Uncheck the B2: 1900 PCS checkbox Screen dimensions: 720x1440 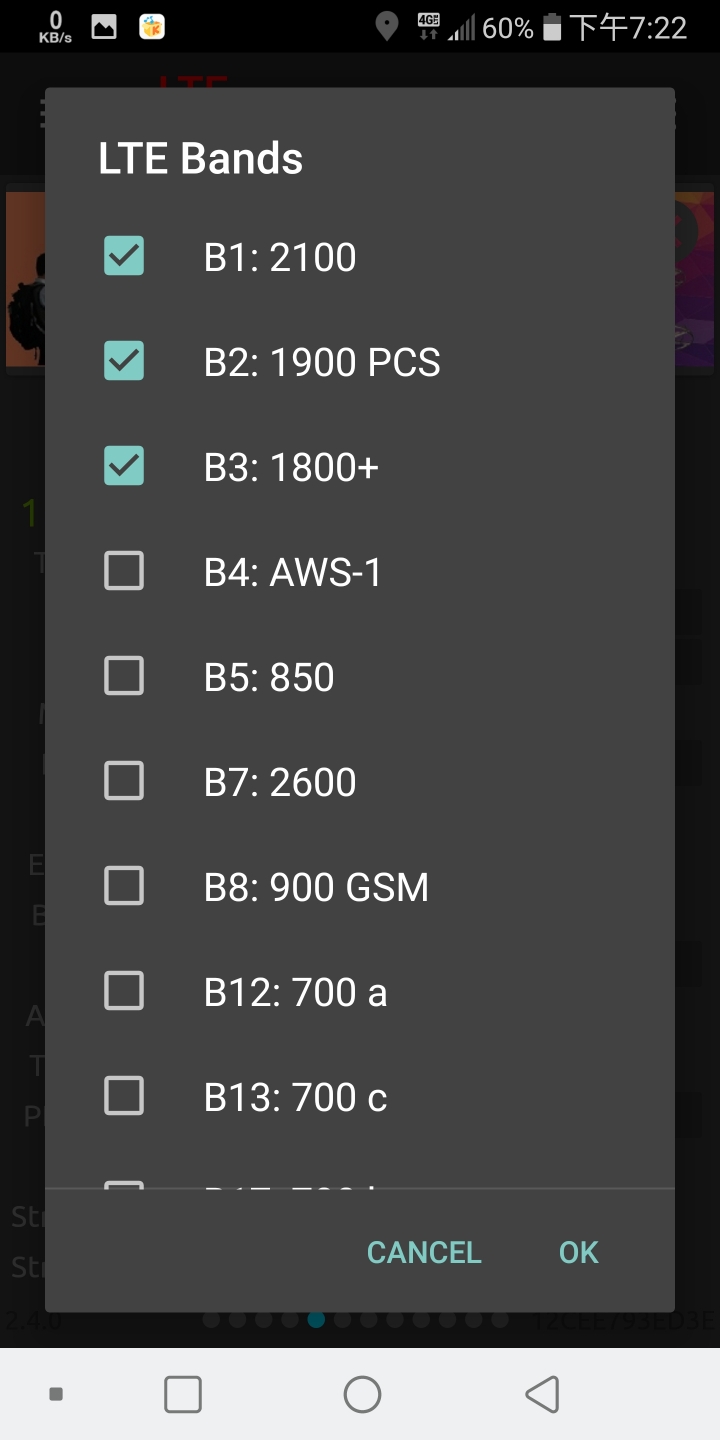click(x=124, y=361)
